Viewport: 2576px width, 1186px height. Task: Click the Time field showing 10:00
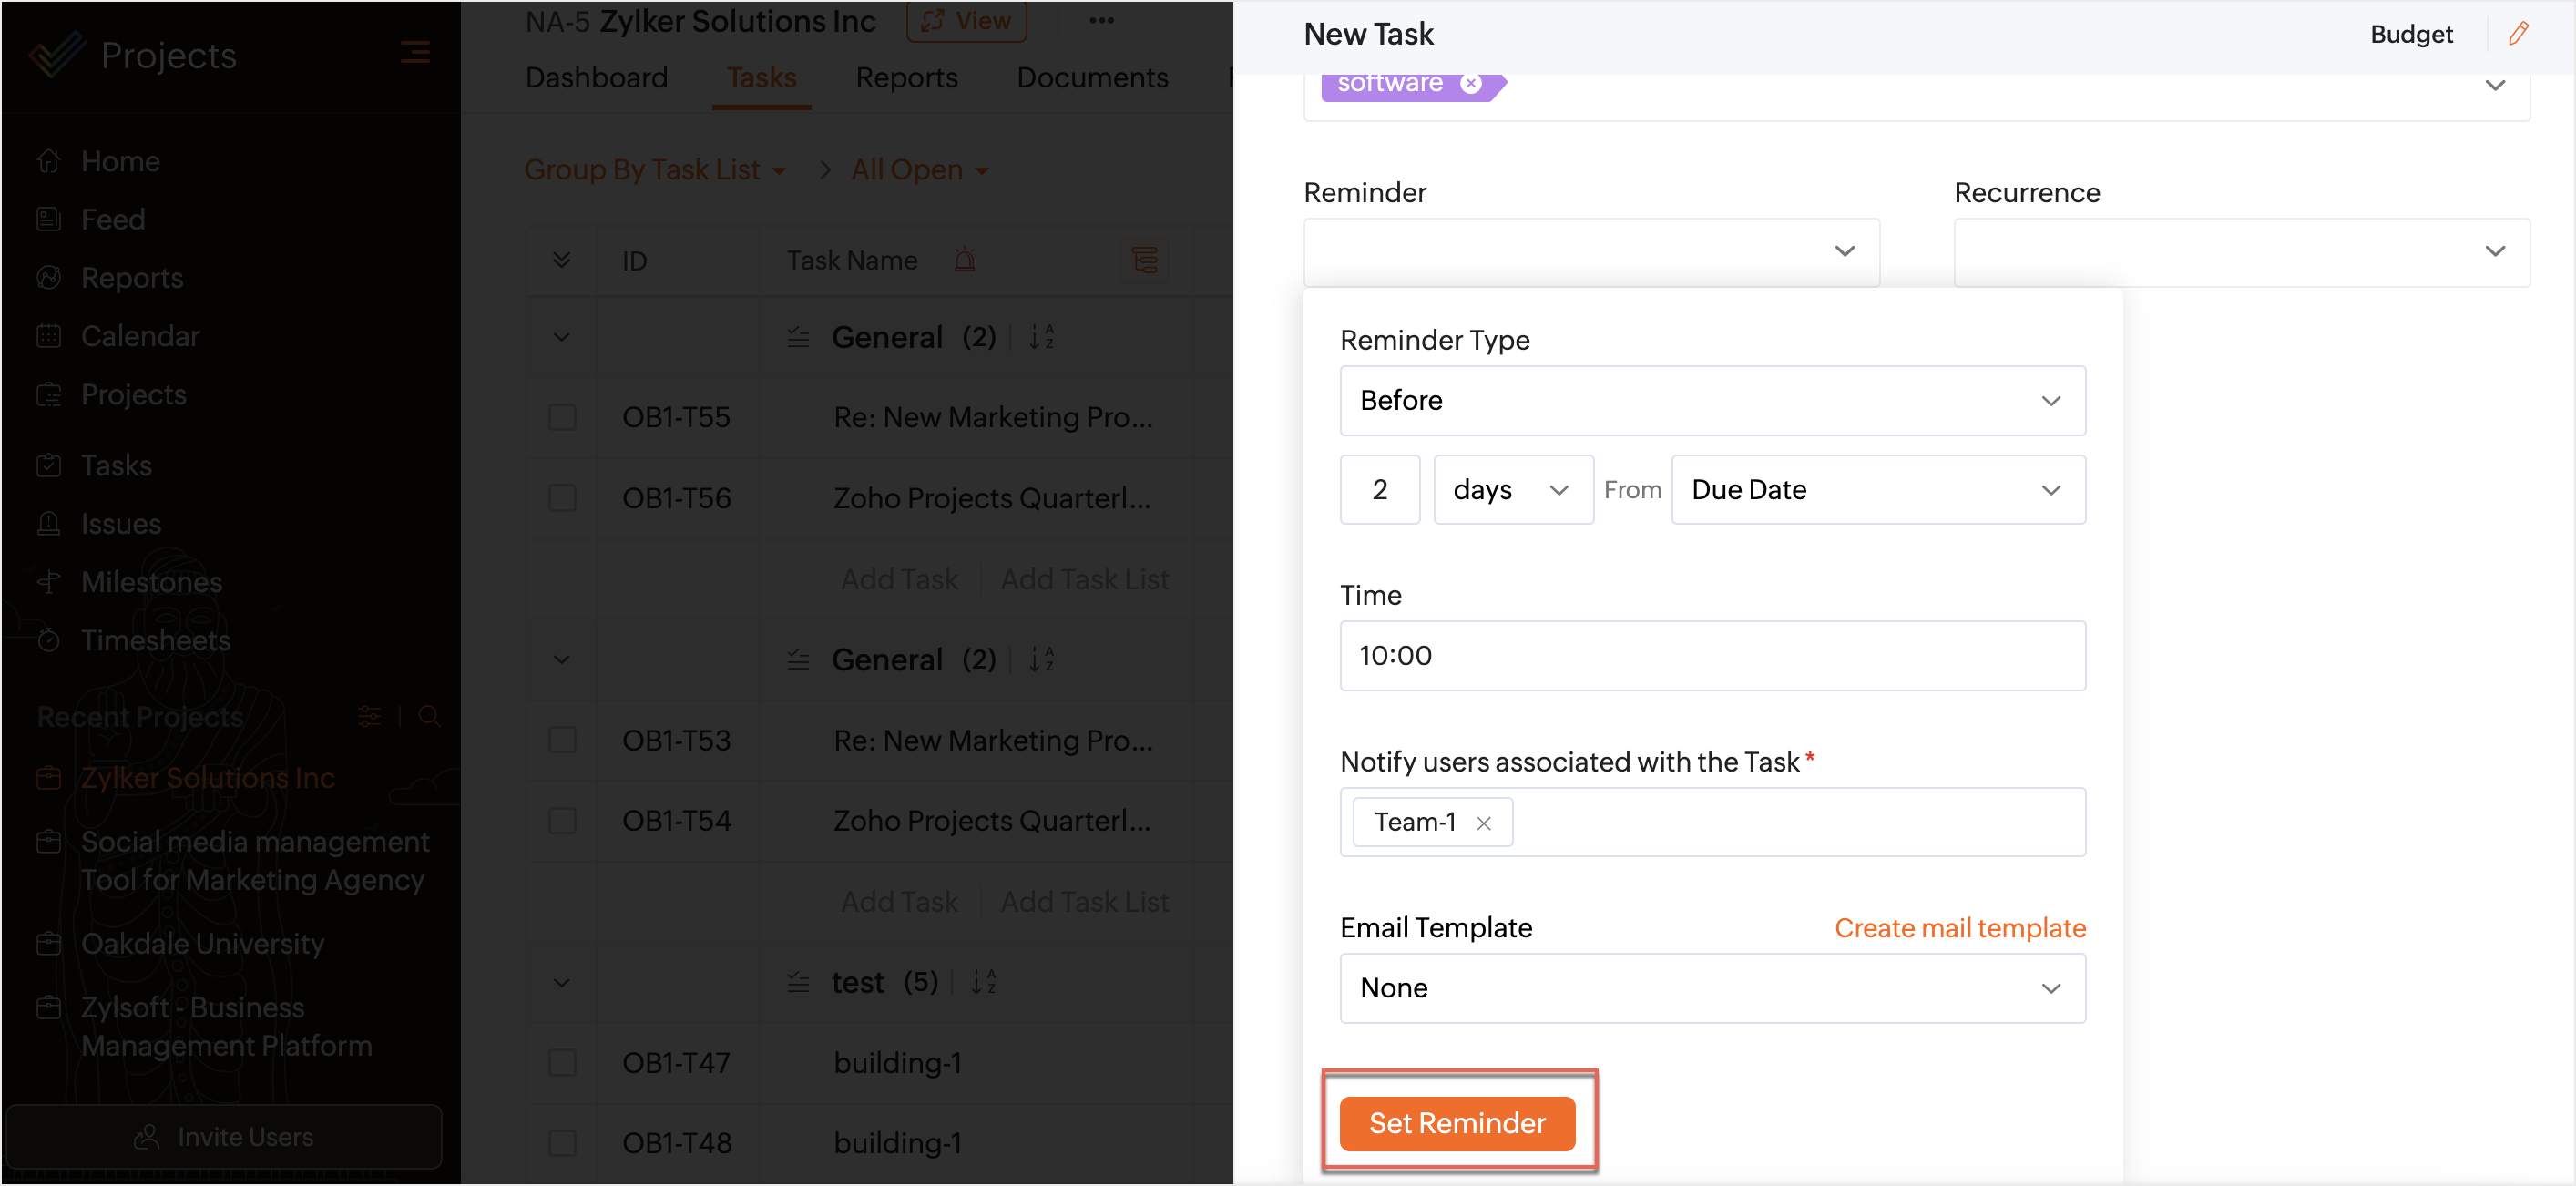(1711, 656)
